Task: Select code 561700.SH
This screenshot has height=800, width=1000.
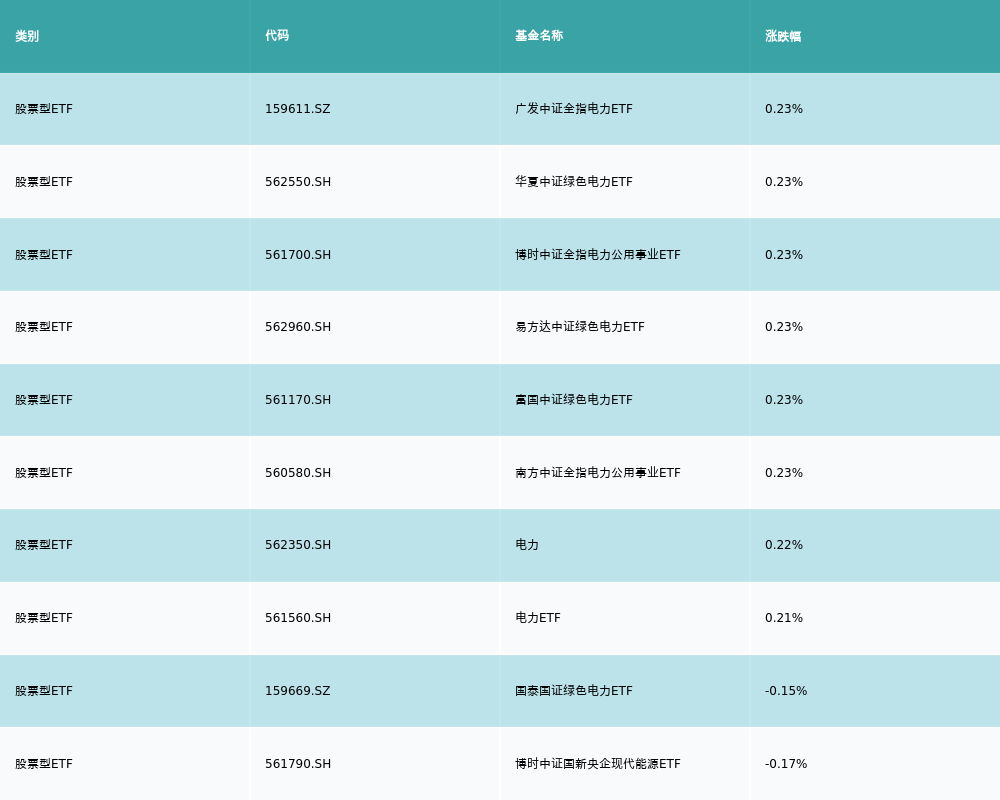Action: coord(298,255)
